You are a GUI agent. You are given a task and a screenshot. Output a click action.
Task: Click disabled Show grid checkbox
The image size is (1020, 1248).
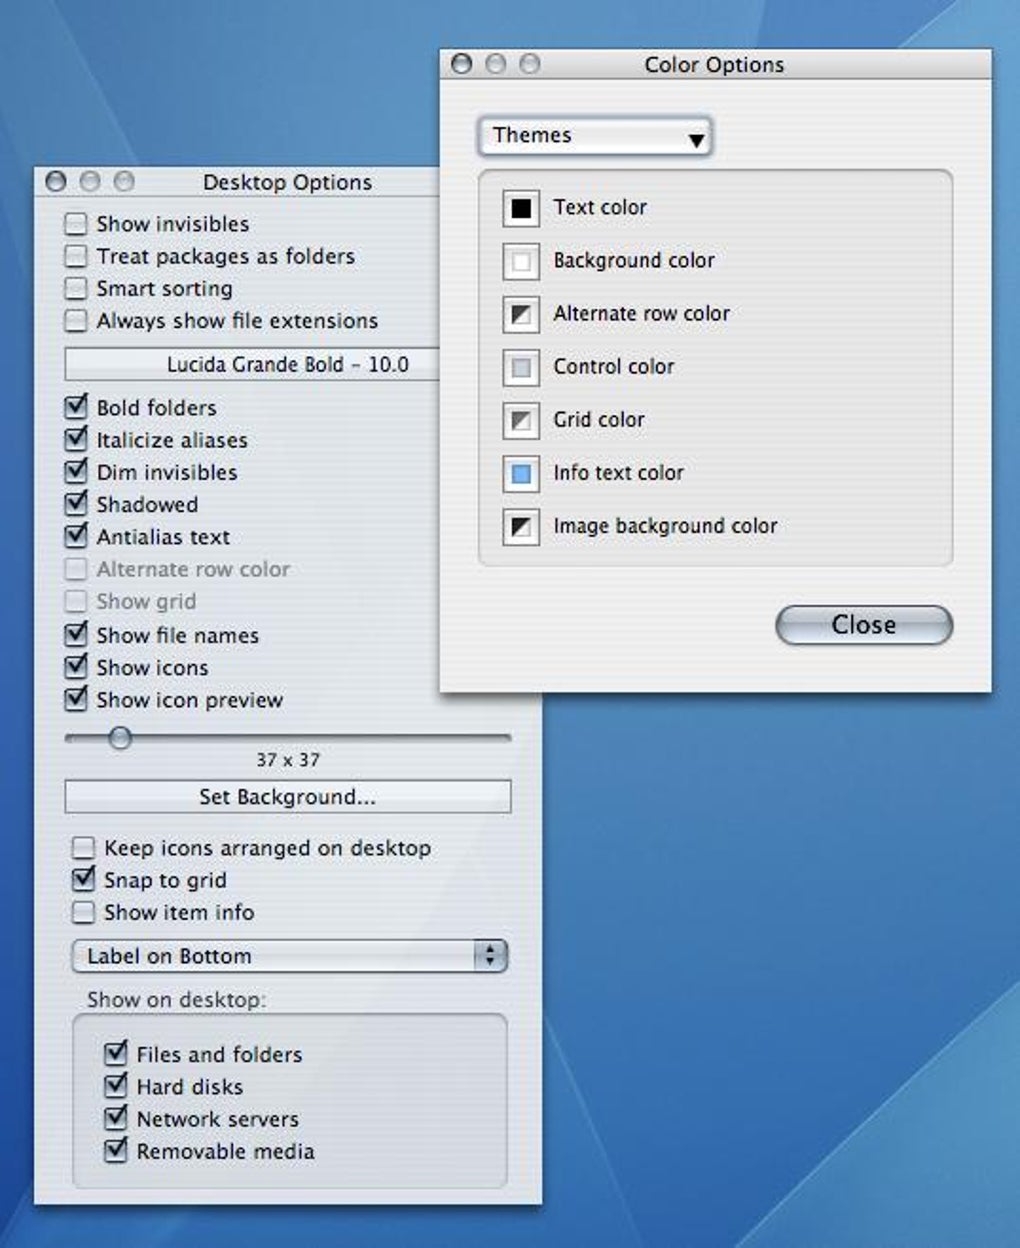76,601
